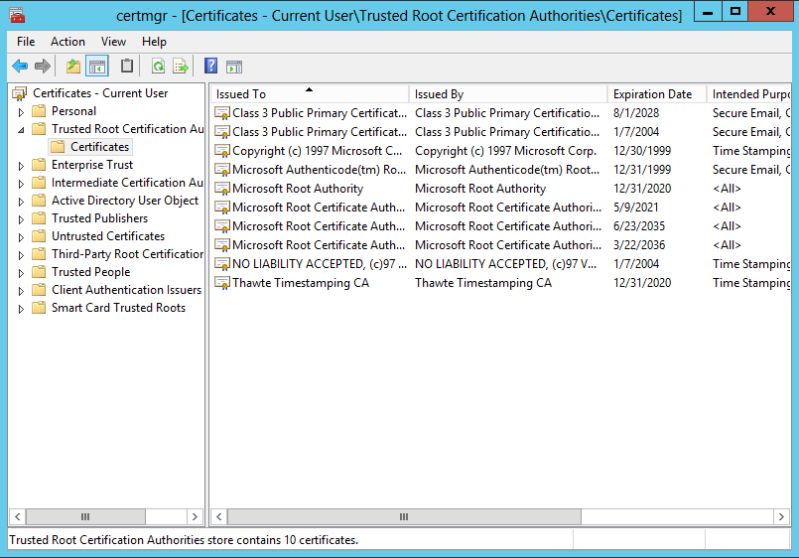Click Certificates - Current User root node icon
The width and height of the screenshot is (799, 558).
[19, 94]
